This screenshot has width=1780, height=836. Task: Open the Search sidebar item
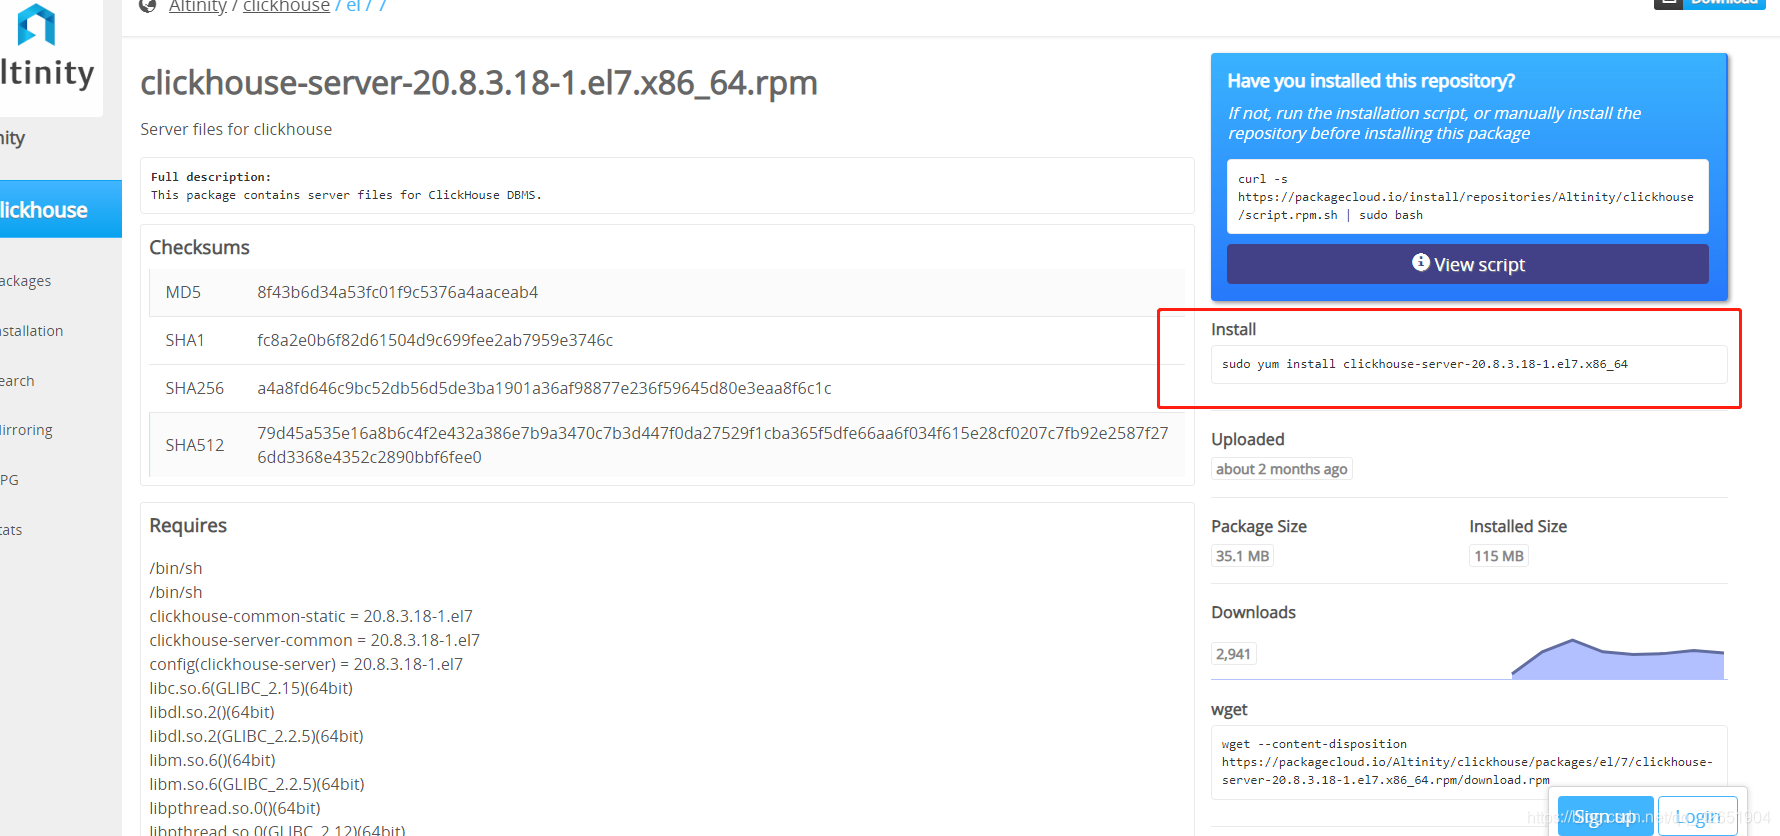18,381
